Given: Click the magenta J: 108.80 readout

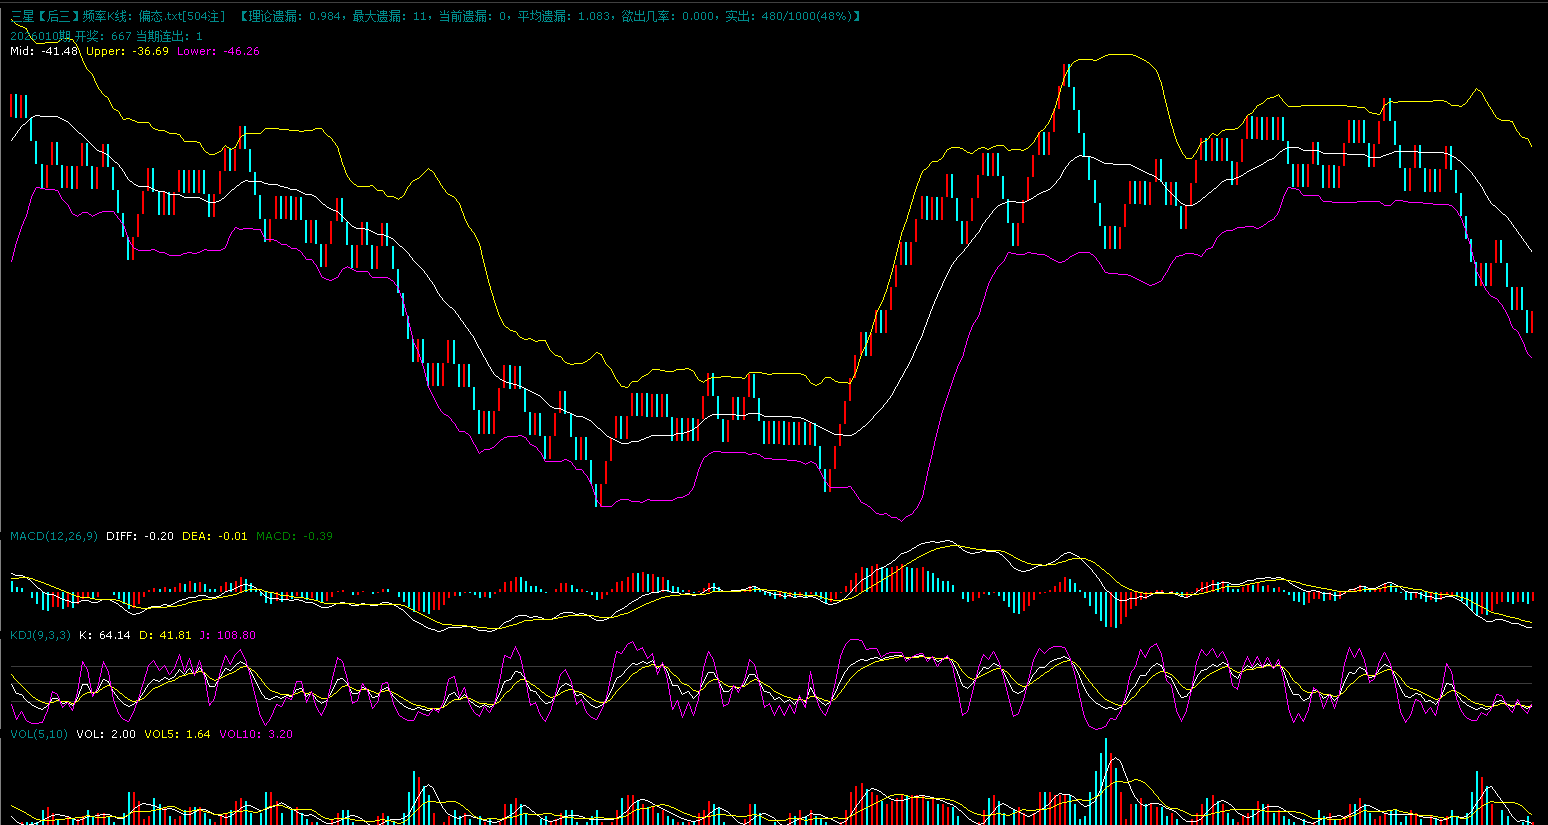Looking at the screenshot, I should point(227,635).
